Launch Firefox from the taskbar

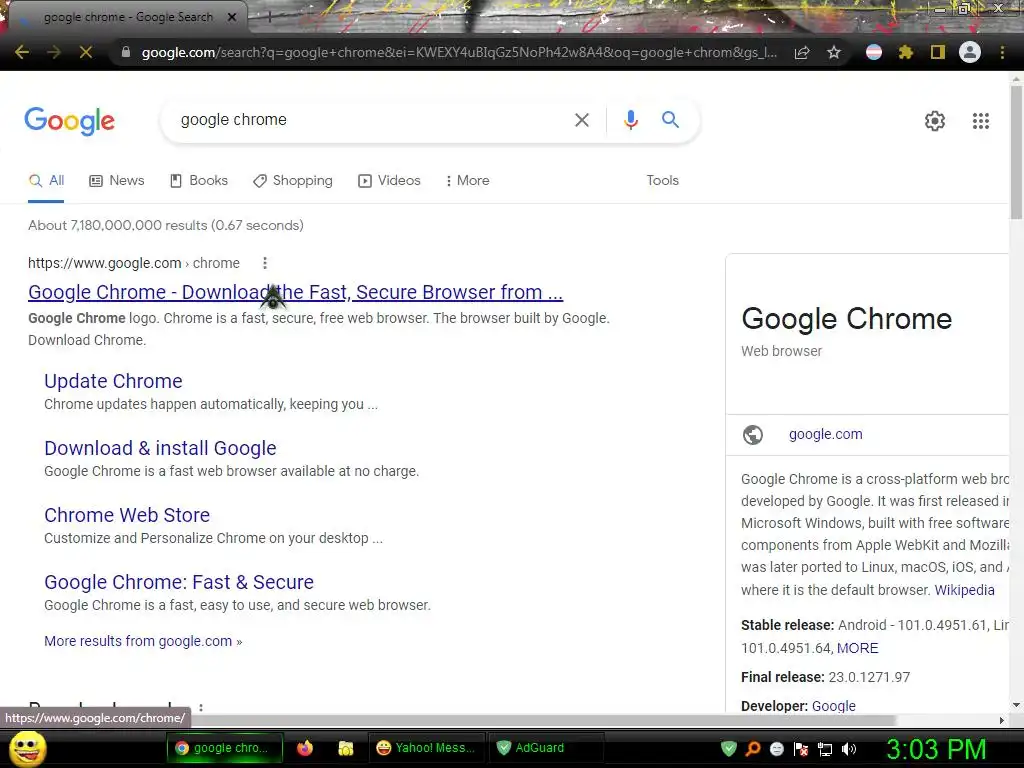click(305, 748)
